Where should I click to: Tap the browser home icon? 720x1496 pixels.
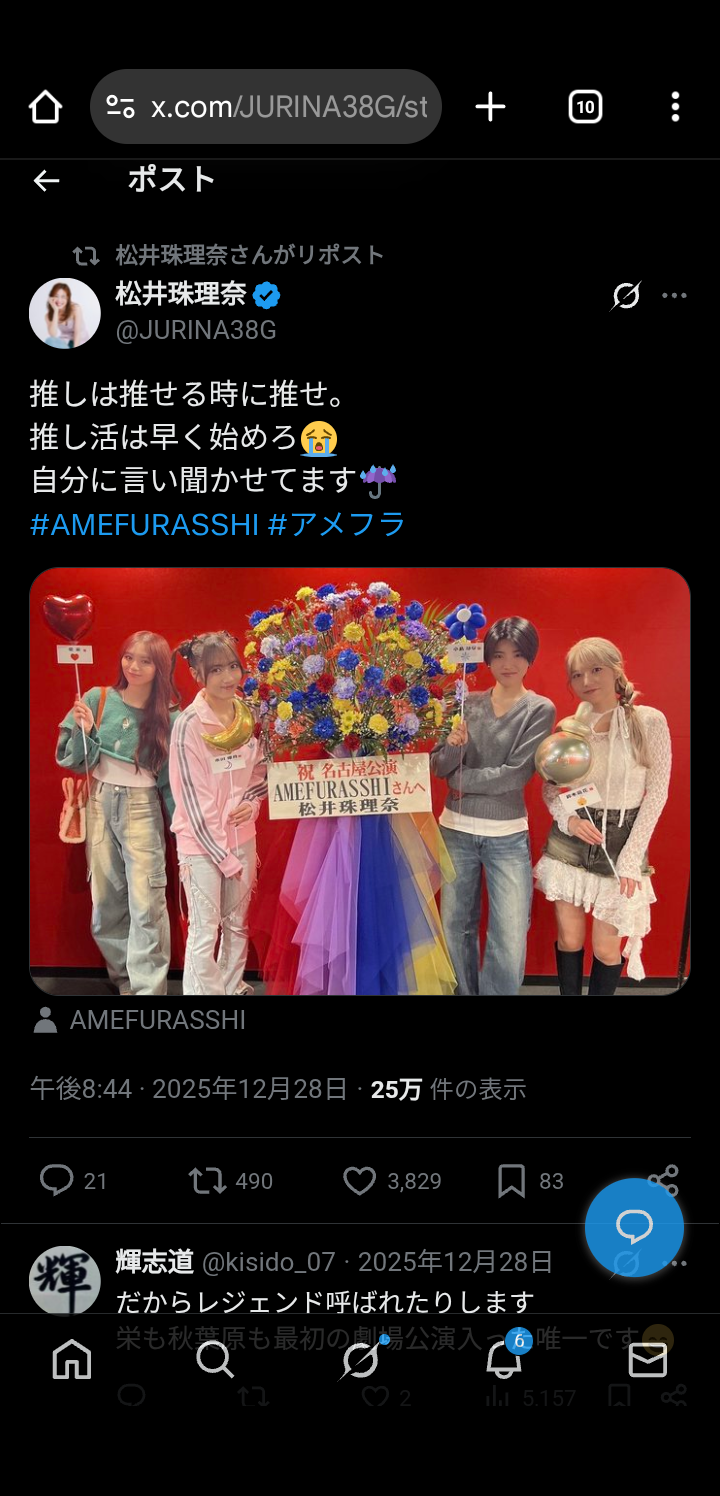(x=46, y=107)
